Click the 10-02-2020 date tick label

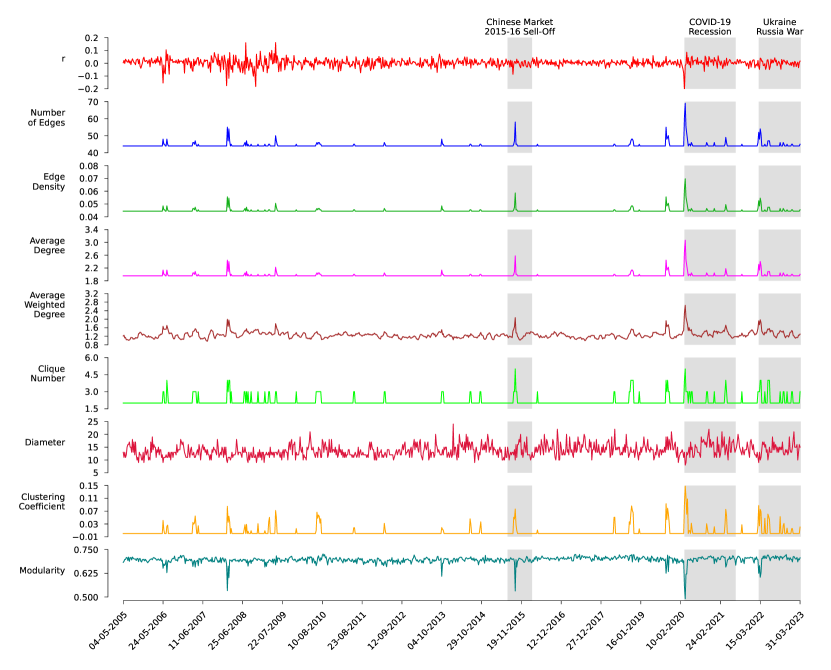point(665,630)
